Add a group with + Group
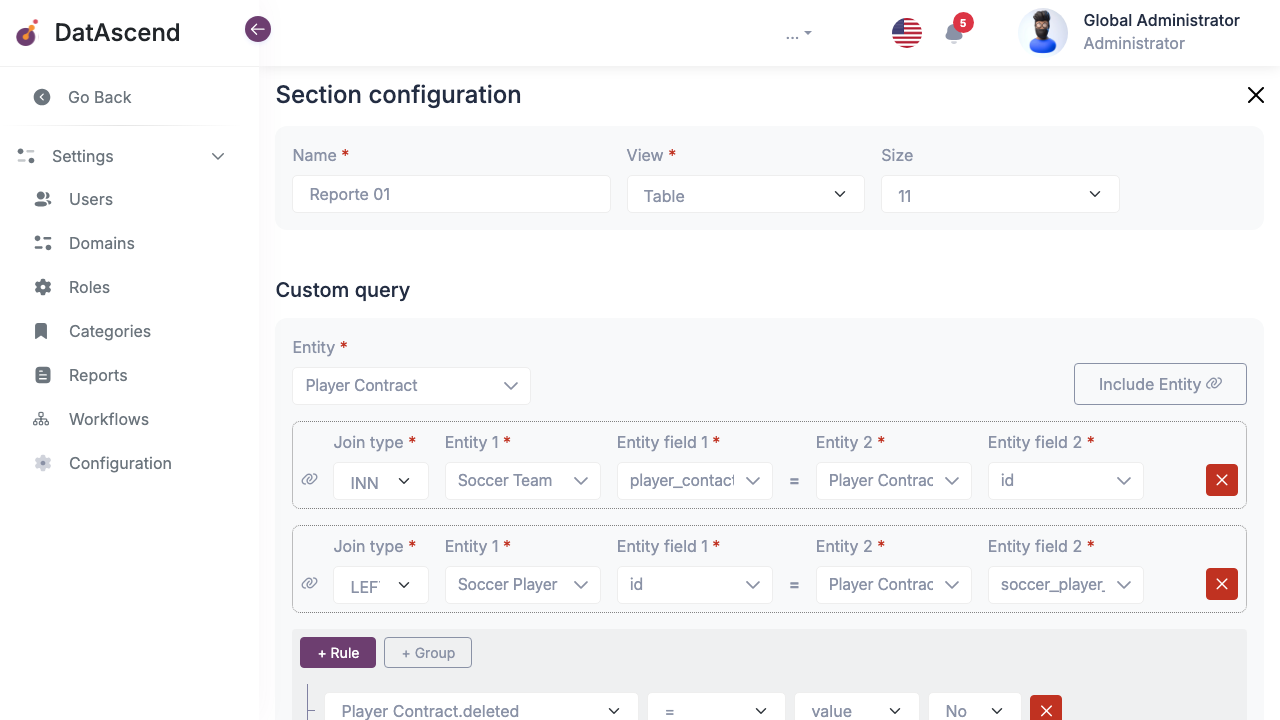Screen dimensions: 1280x720 tap(428, 653)
